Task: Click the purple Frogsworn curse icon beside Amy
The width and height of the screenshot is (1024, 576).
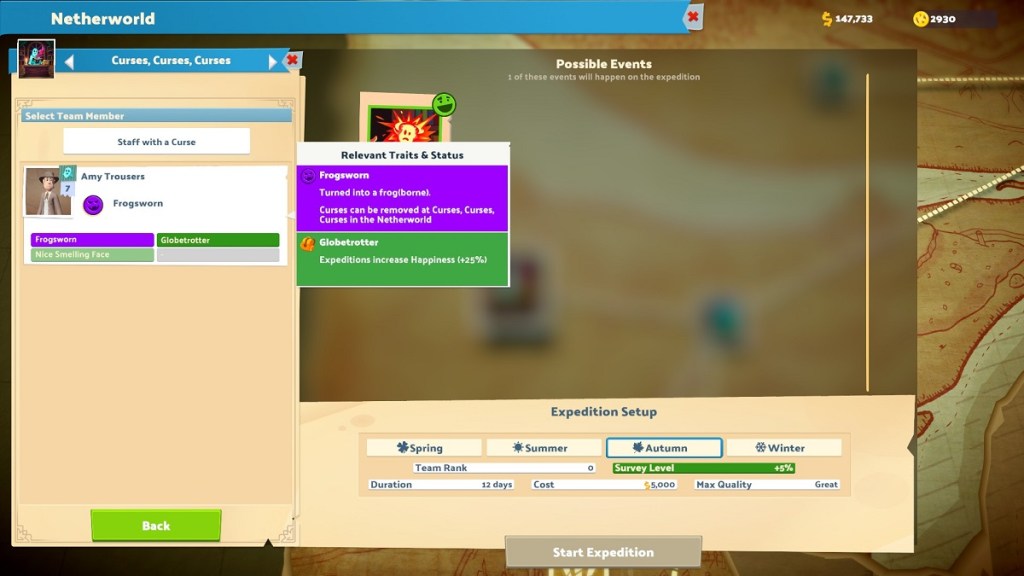Action: coord(93,205)
